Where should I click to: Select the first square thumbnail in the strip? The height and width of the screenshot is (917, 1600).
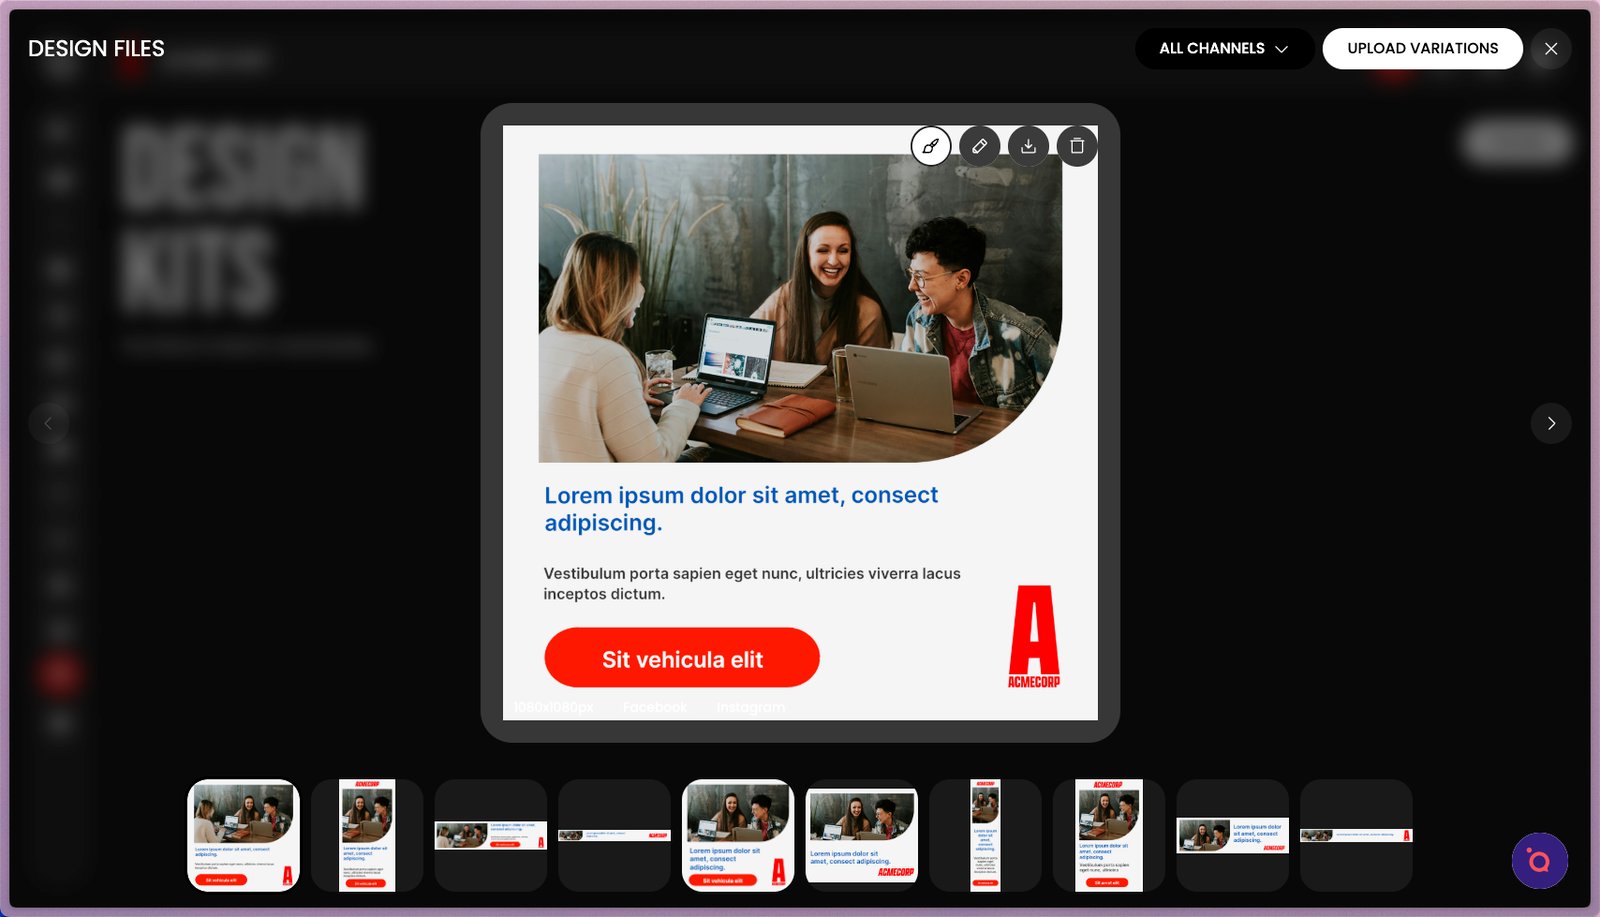tap(243, 835)
